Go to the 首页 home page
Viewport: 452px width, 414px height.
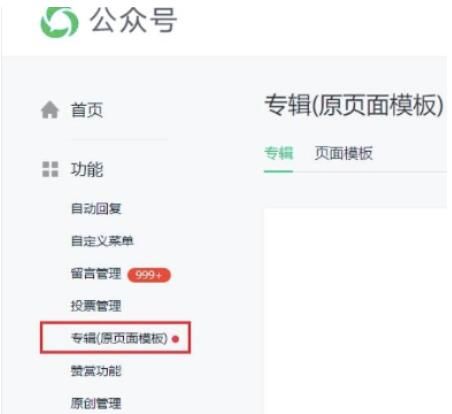point(87,110)
